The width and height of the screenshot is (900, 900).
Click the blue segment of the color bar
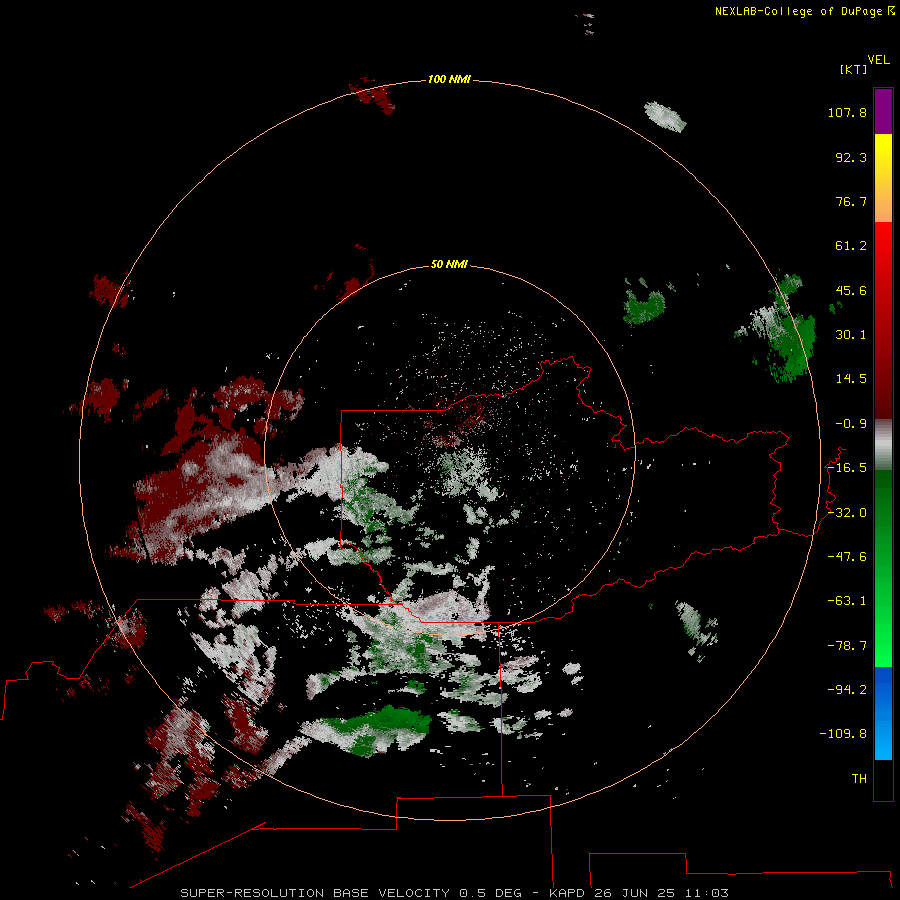pyautogui.click(x=883, y=713)
